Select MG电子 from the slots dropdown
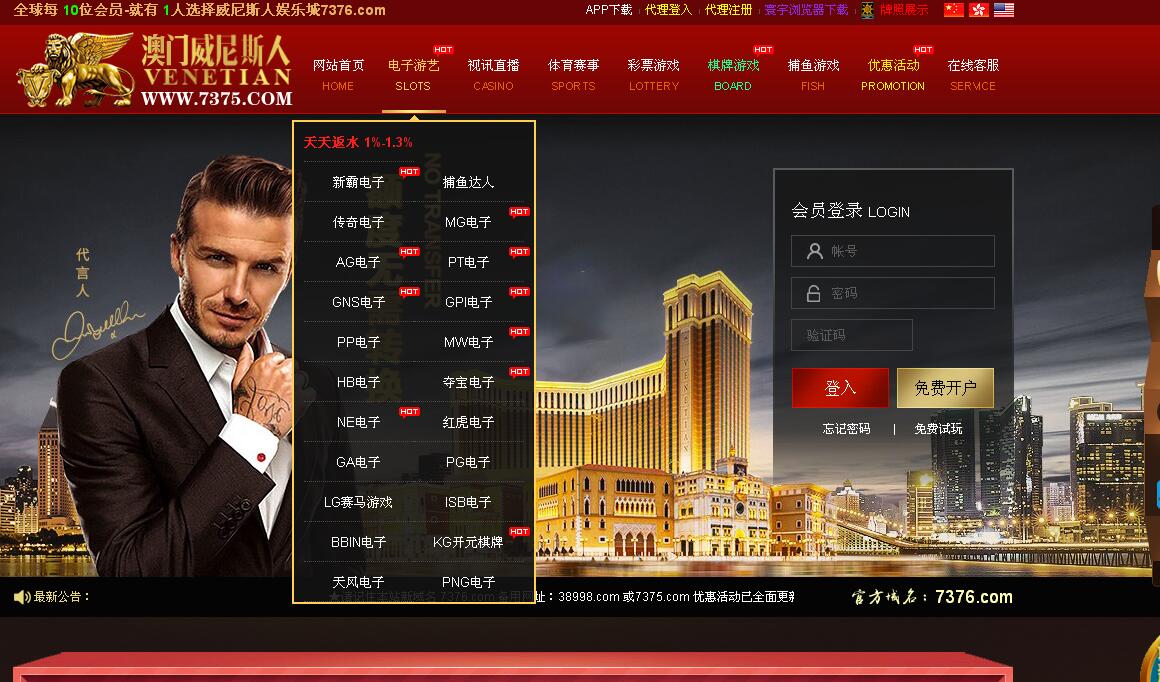Screen dimensions: 1160x682 point(468,222)
